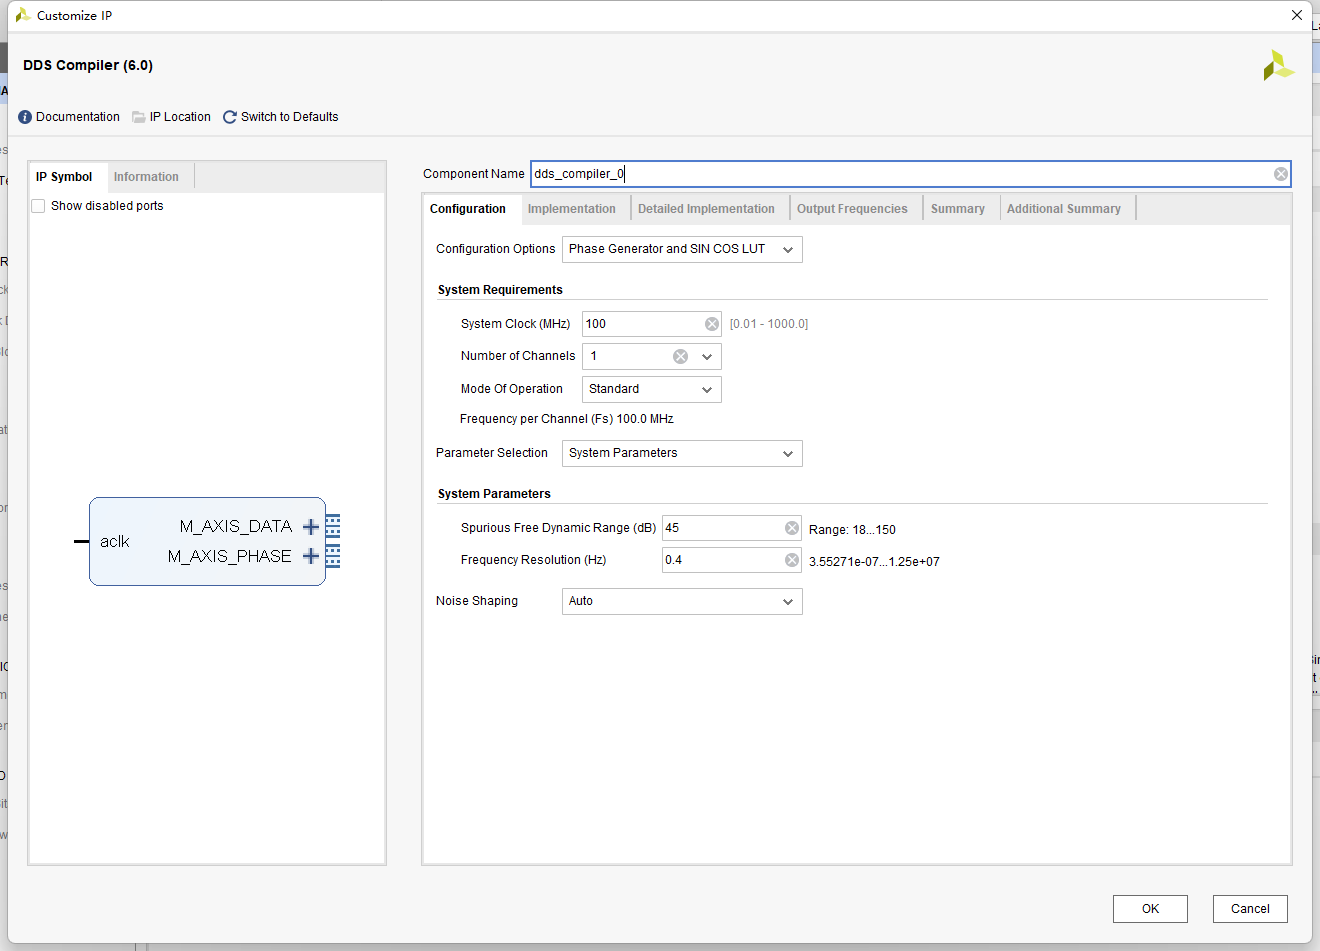
Task: Open the Documentation info icon
Action: [x=25, y=117]
